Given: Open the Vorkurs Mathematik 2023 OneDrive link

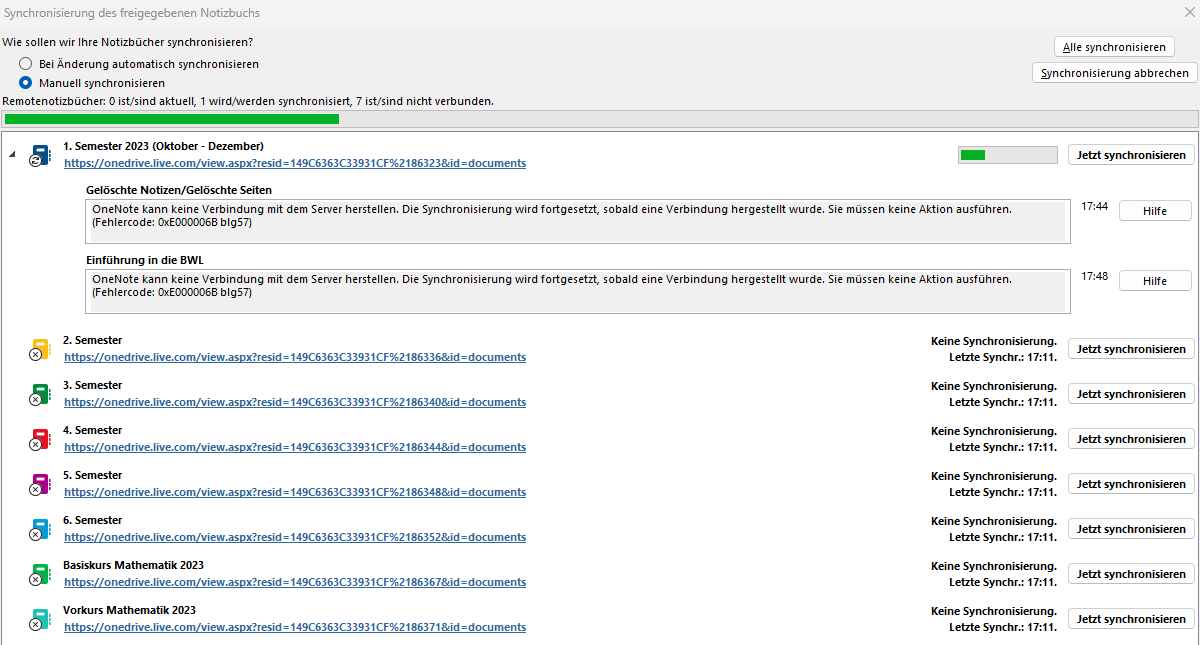Looking at the screenshot, I should coord(295,627).
